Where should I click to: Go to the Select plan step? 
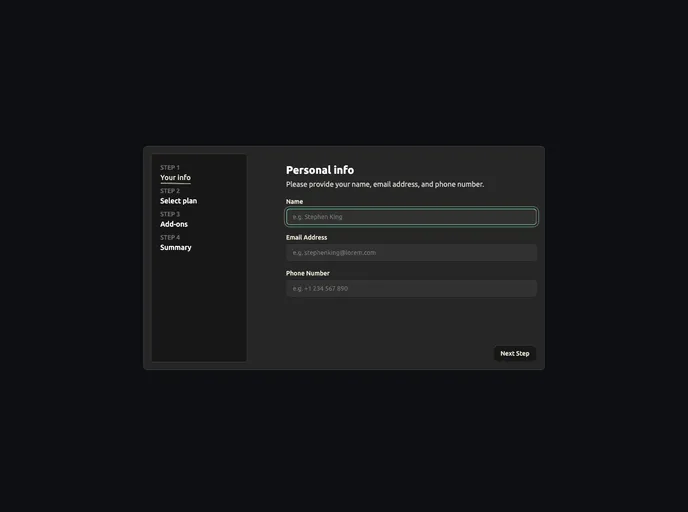click(178, 201)
